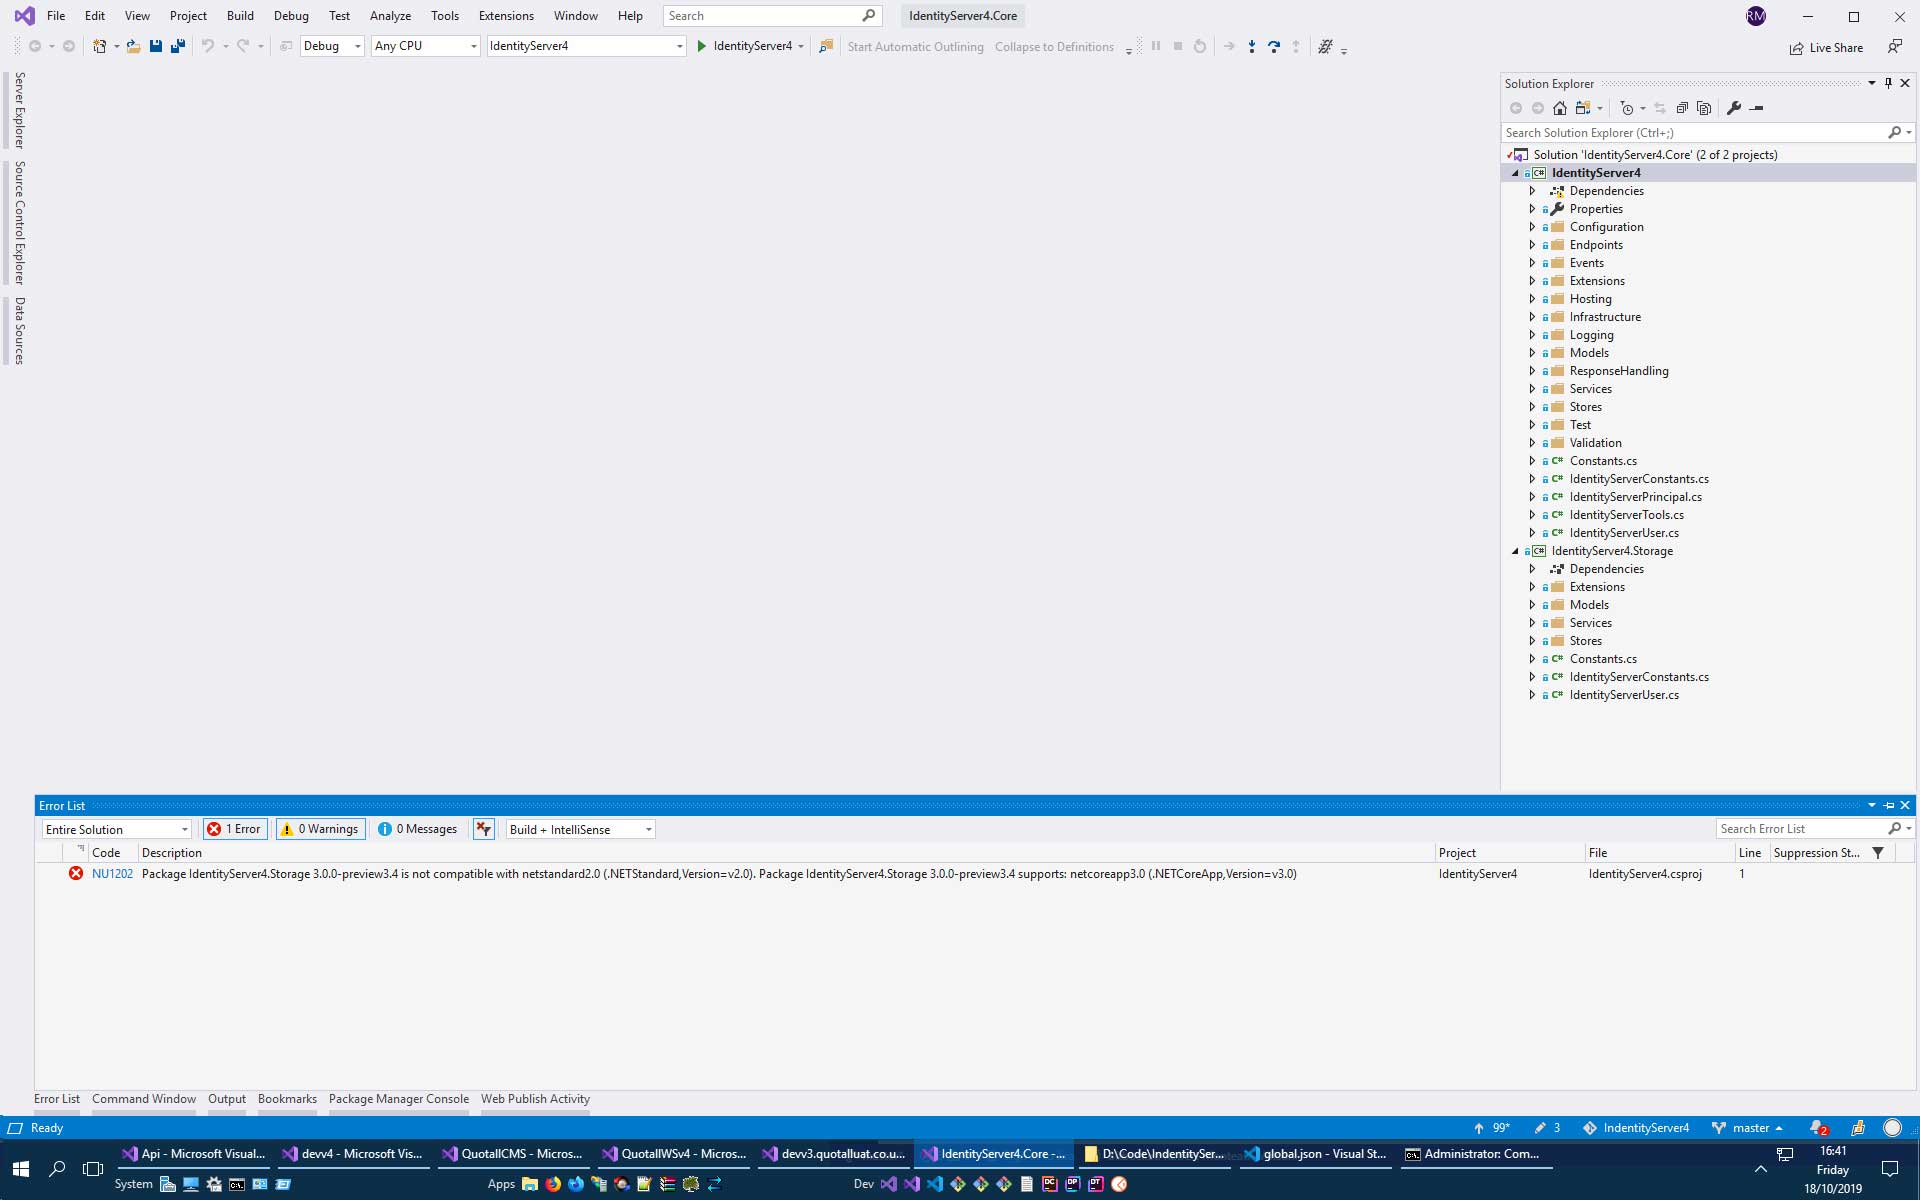Start debugging with green play icon
The height and width of the screenshot is (1200, 1920).
pos(702,46)
